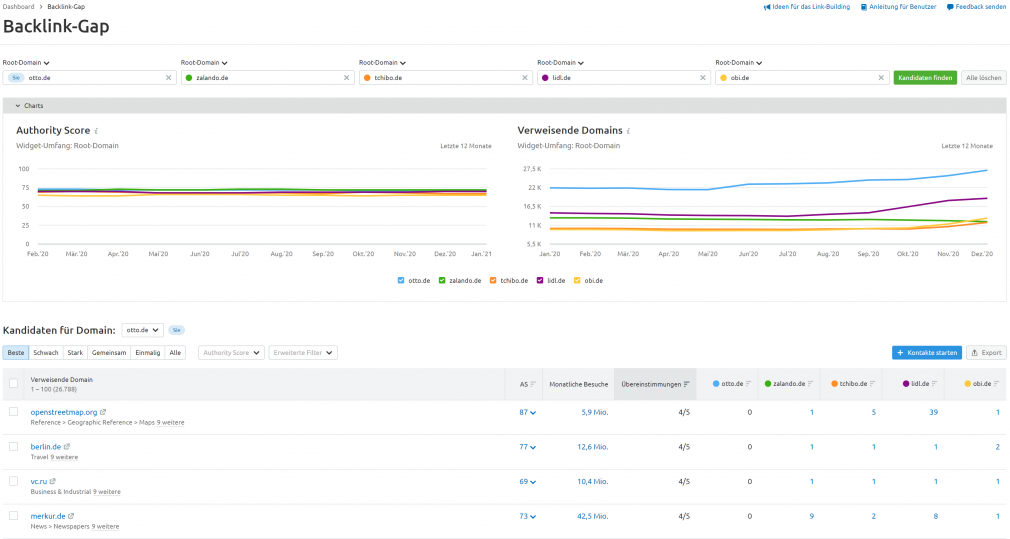
Task: Toggle otto.de legend checkbox in chart
Action: coord(401,281)
